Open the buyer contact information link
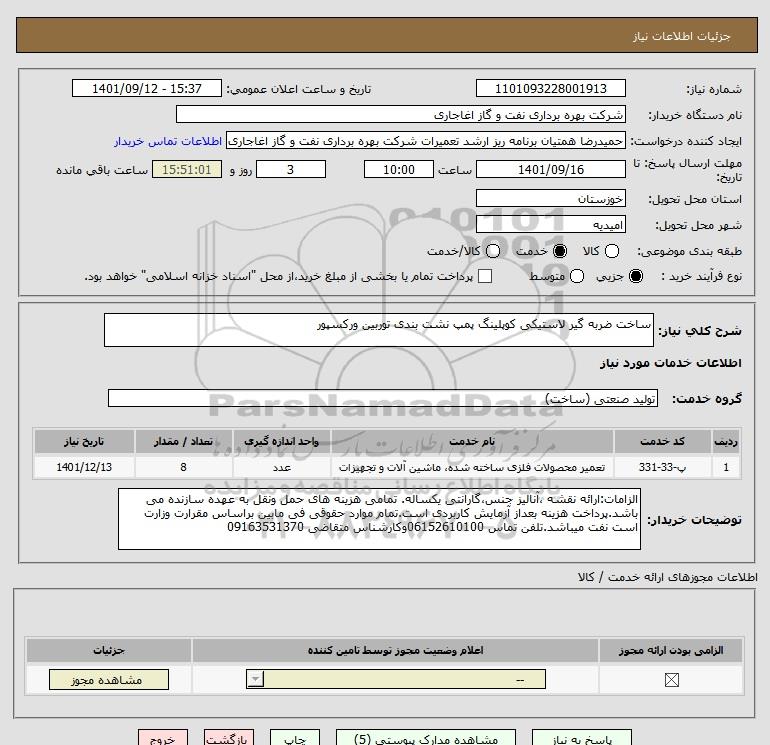 tap(168, 141)
